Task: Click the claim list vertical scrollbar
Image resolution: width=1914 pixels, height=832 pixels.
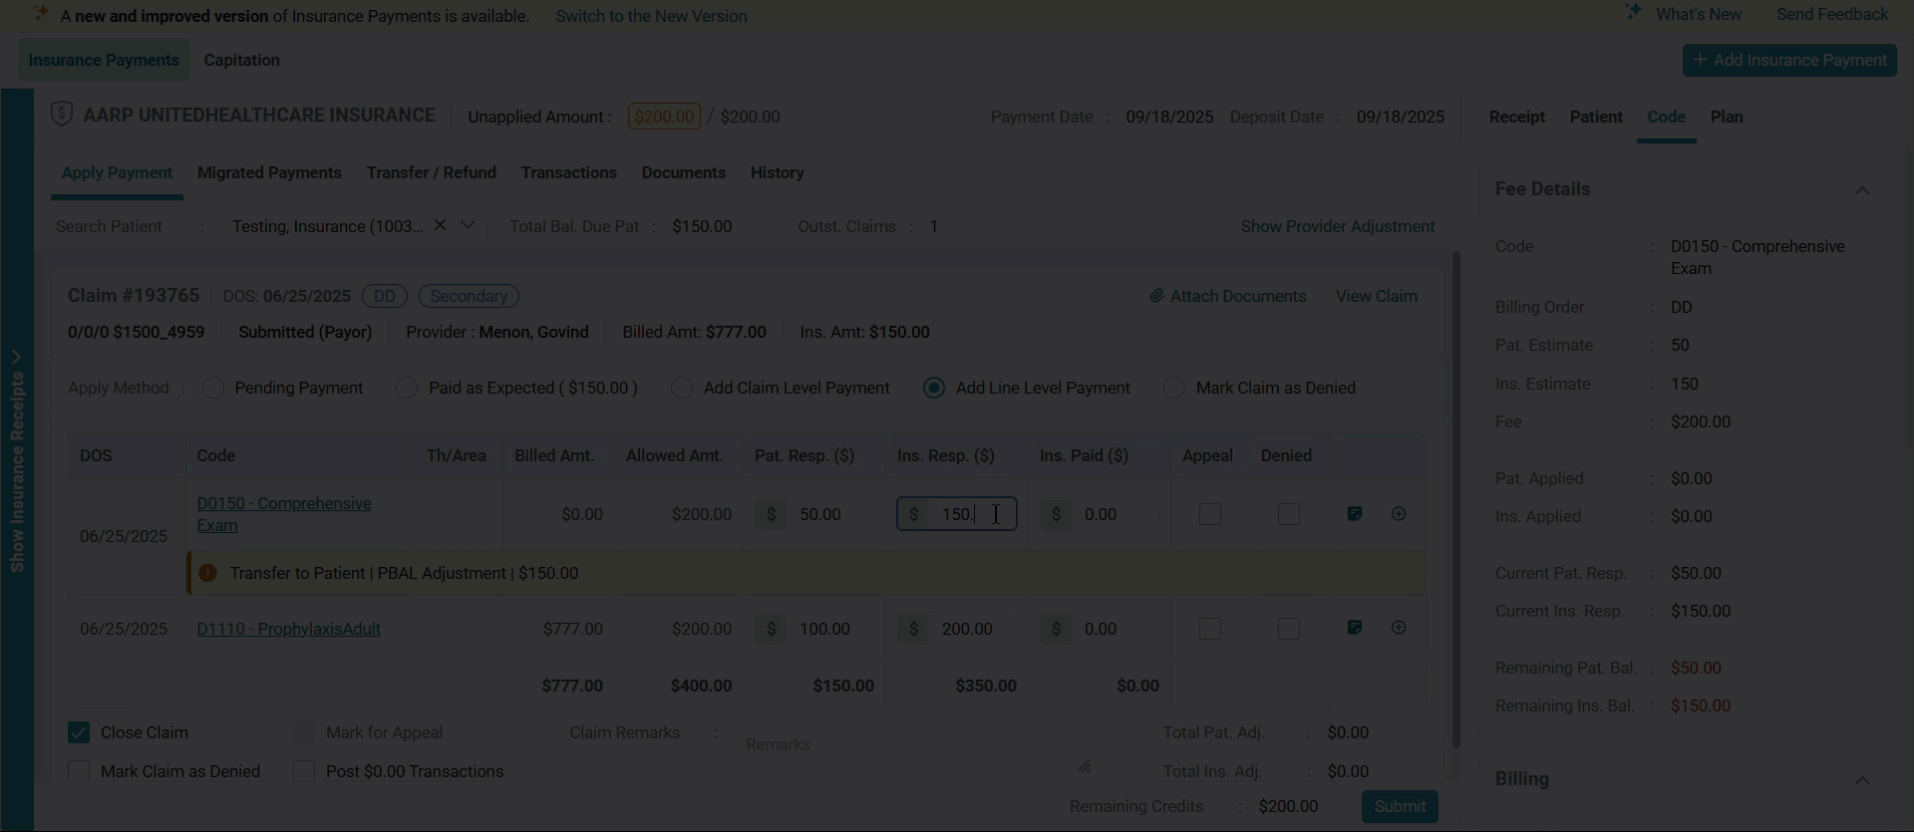Action: click(x=1456, y=500)
